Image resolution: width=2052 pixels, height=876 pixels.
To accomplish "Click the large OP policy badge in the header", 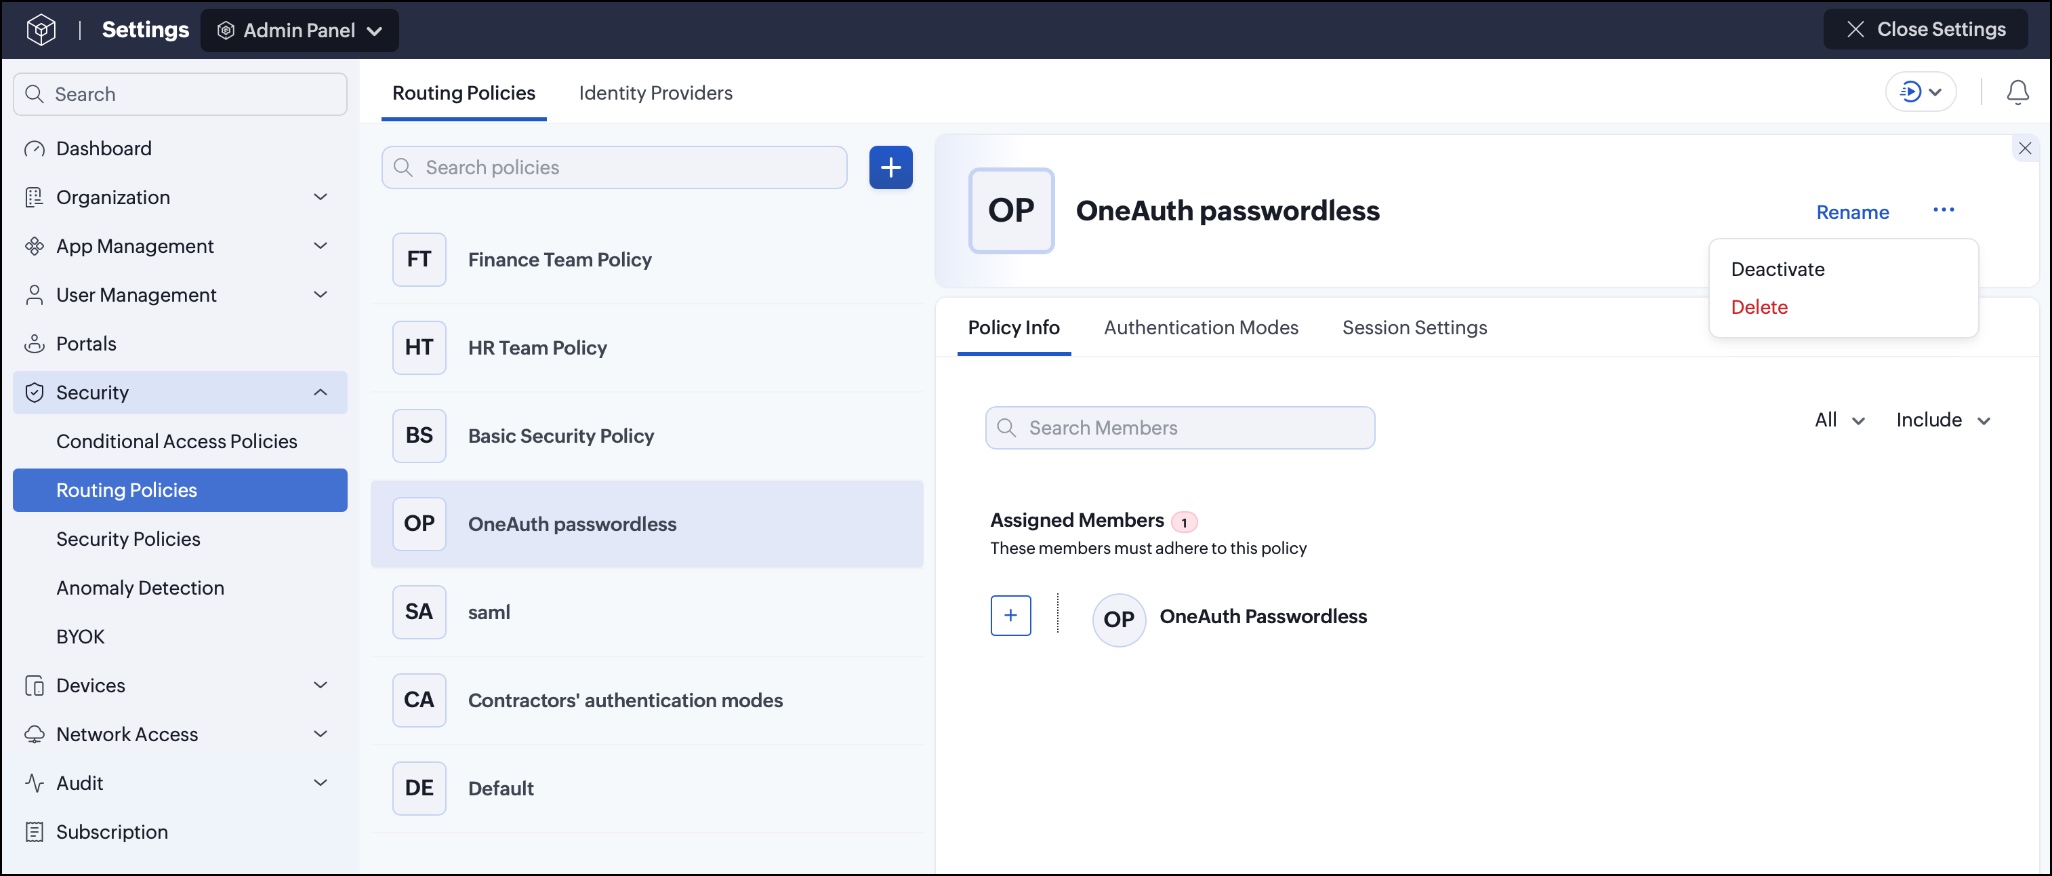I will point(1011,210).
